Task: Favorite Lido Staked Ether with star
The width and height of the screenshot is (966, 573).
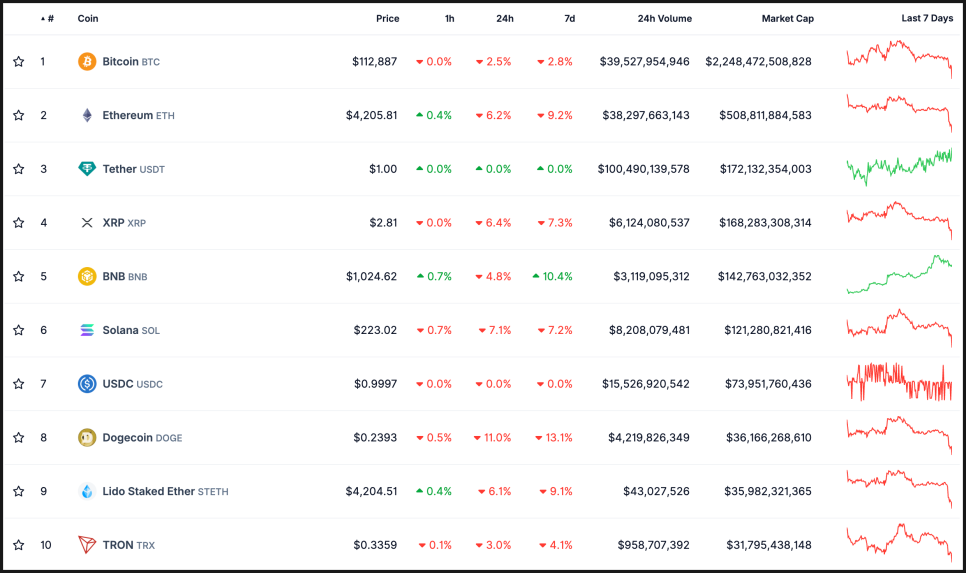Action: pyautogui.click(x=18, y=491)
